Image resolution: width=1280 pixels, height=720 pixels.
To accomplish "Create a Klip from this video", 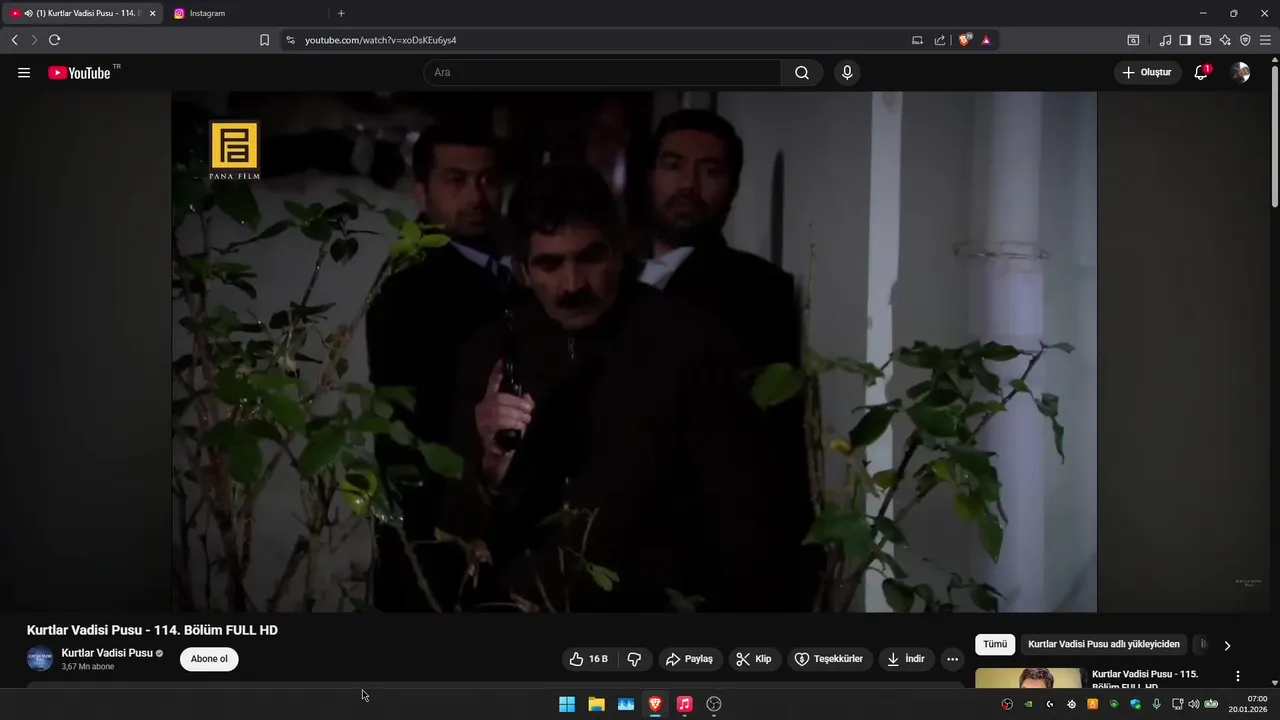I will [754, 659].
